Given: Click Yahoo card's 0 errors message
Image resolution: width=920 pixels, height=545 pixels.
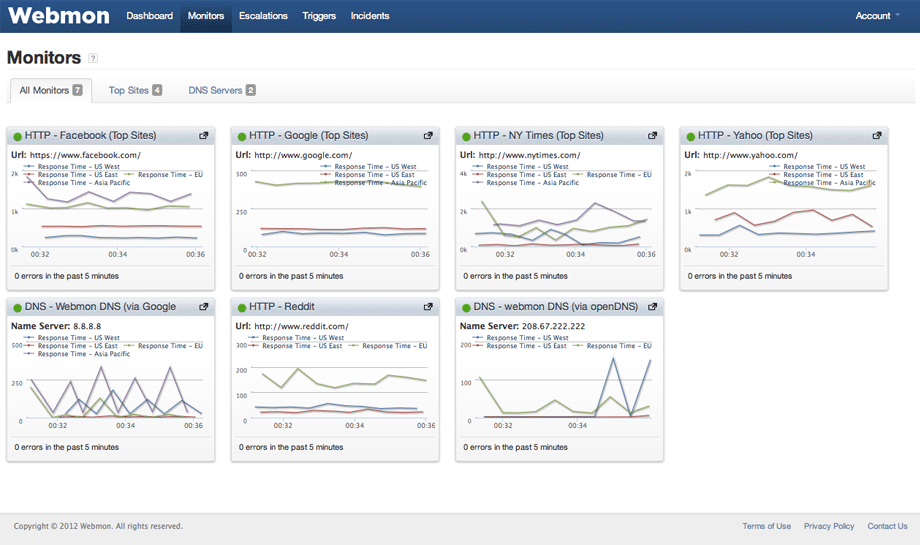Looking at the screenshot, I should [740, 276].
